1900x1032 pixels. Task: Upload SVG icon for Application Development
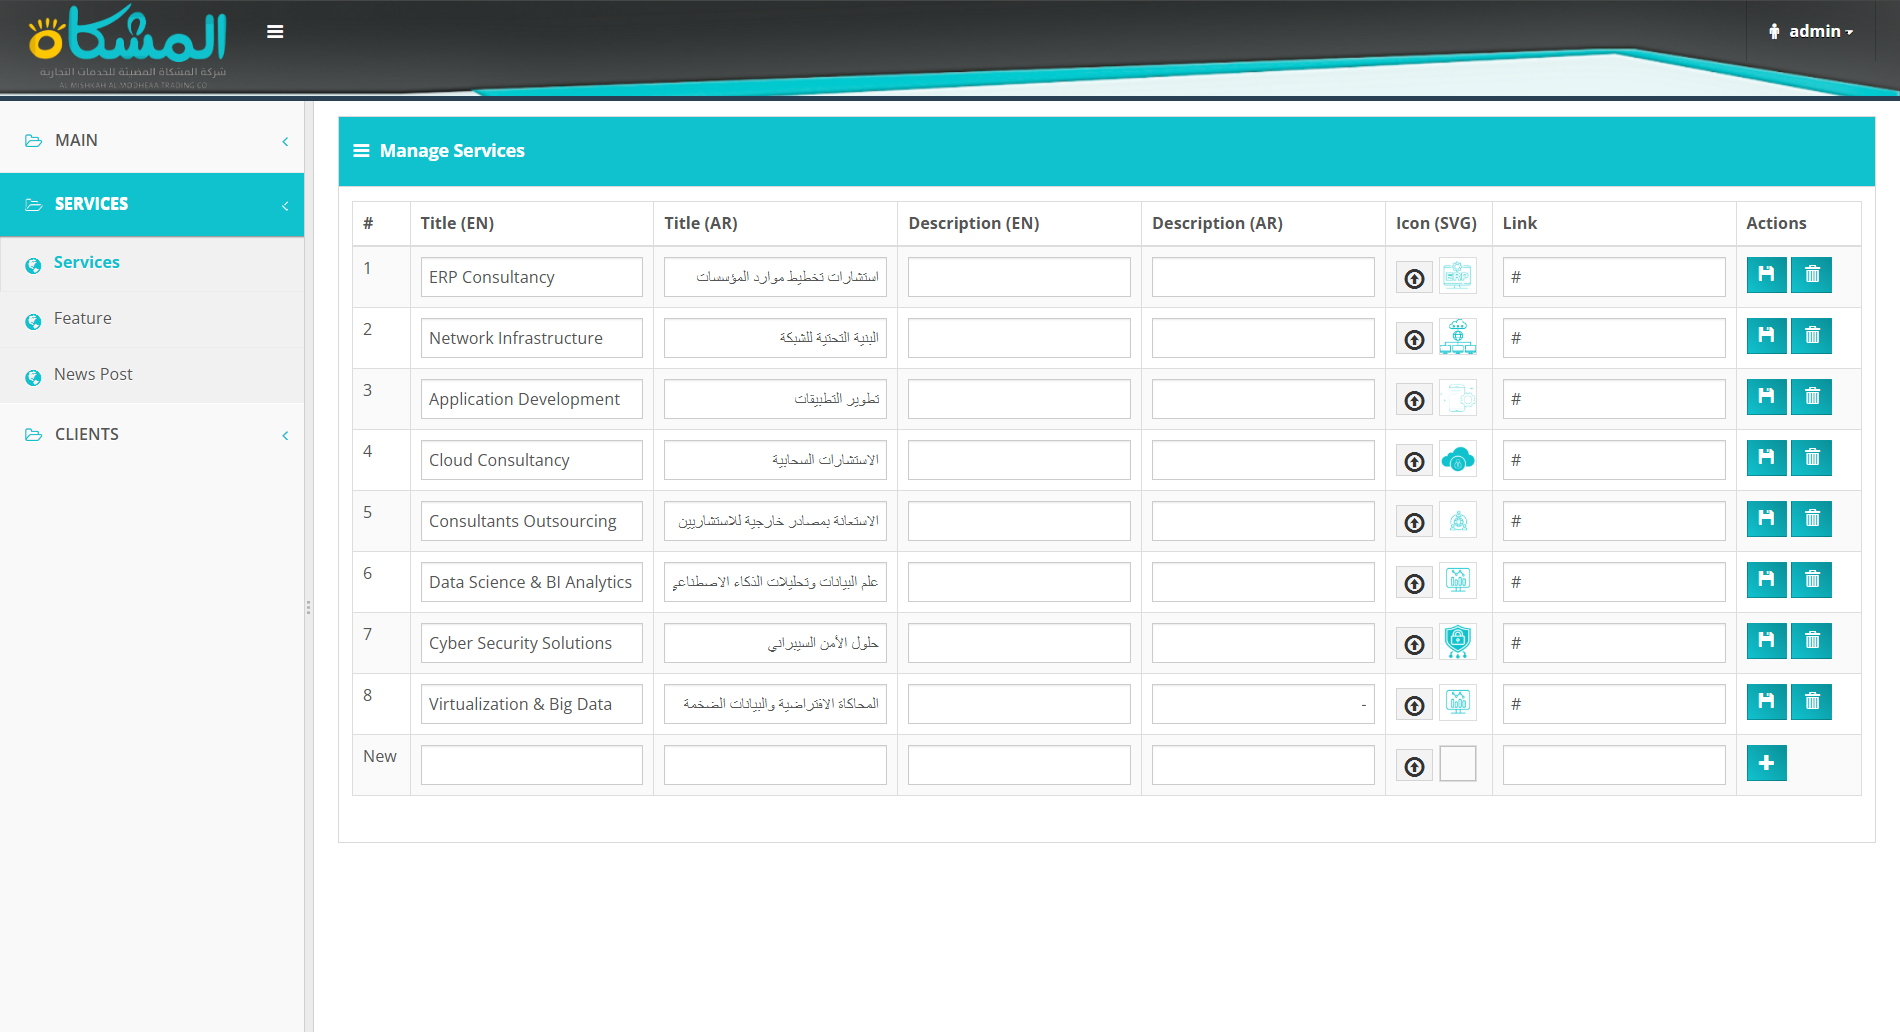tap(1414, 400)
